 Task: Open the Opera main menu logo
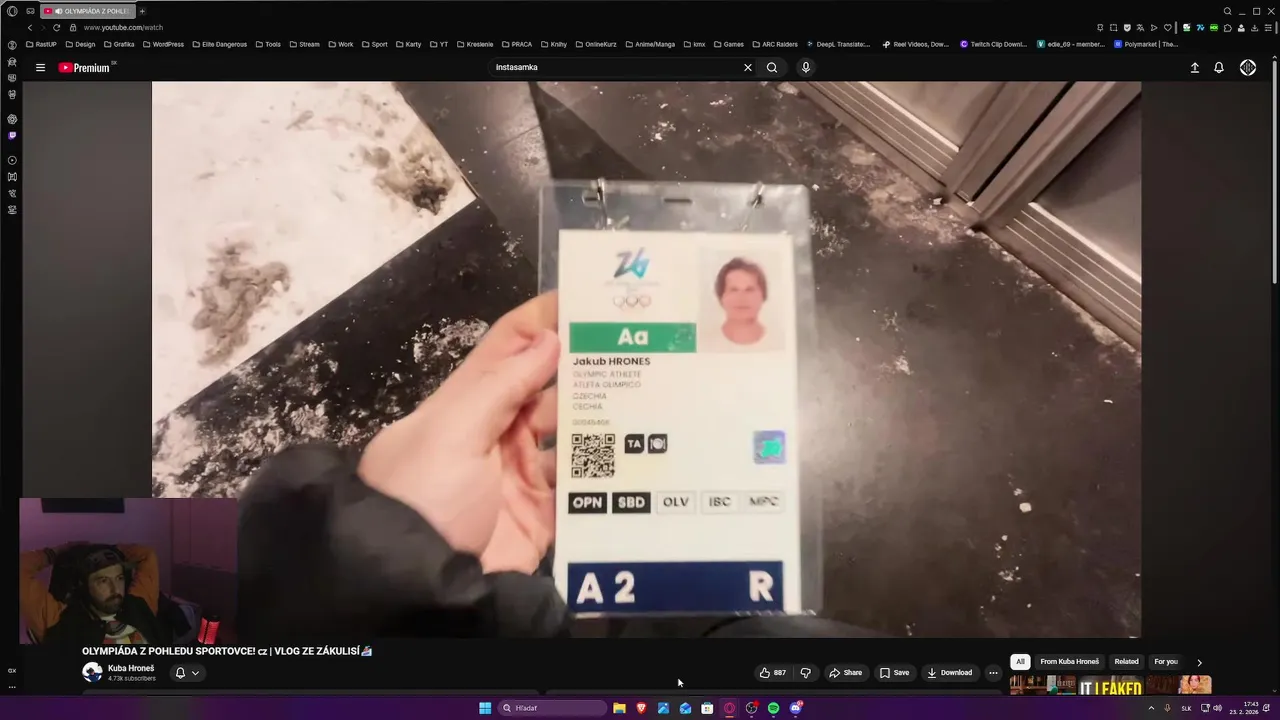[12, 11]
